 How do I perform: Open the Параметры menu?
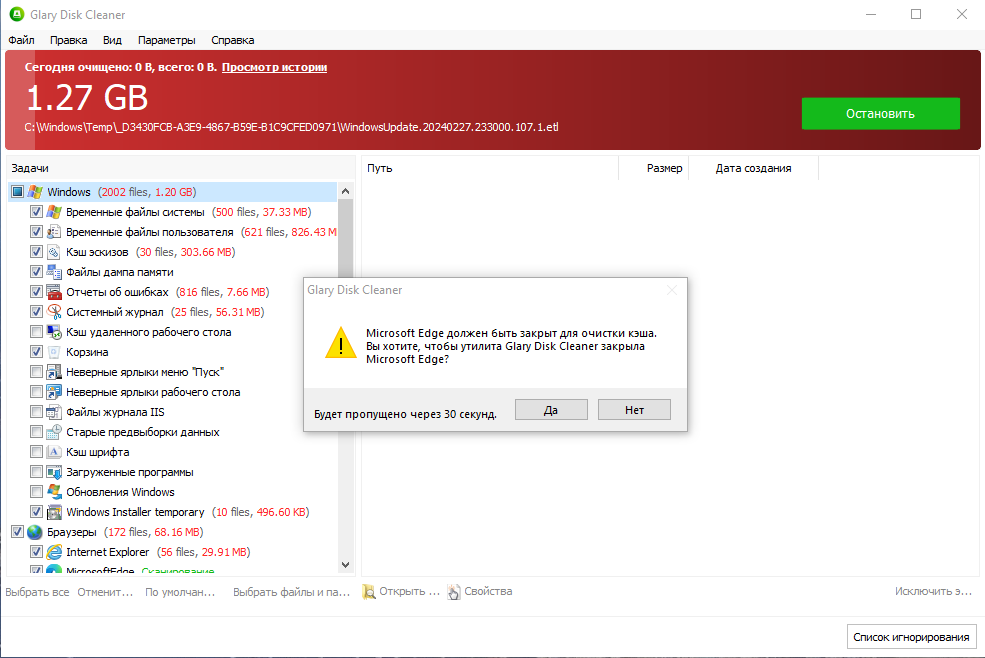(166, 40)
